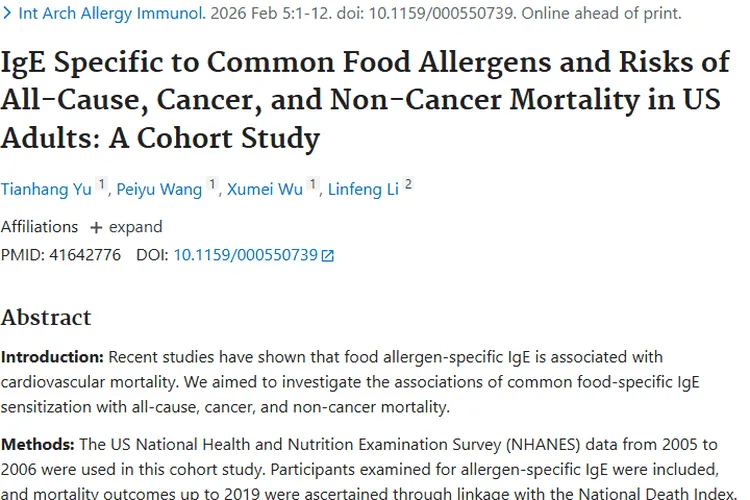The height and width of the screenshot is (500, 750).
Task: Click affiliation superscript 1 after Peiyu Wang
Action: [212, 185]
